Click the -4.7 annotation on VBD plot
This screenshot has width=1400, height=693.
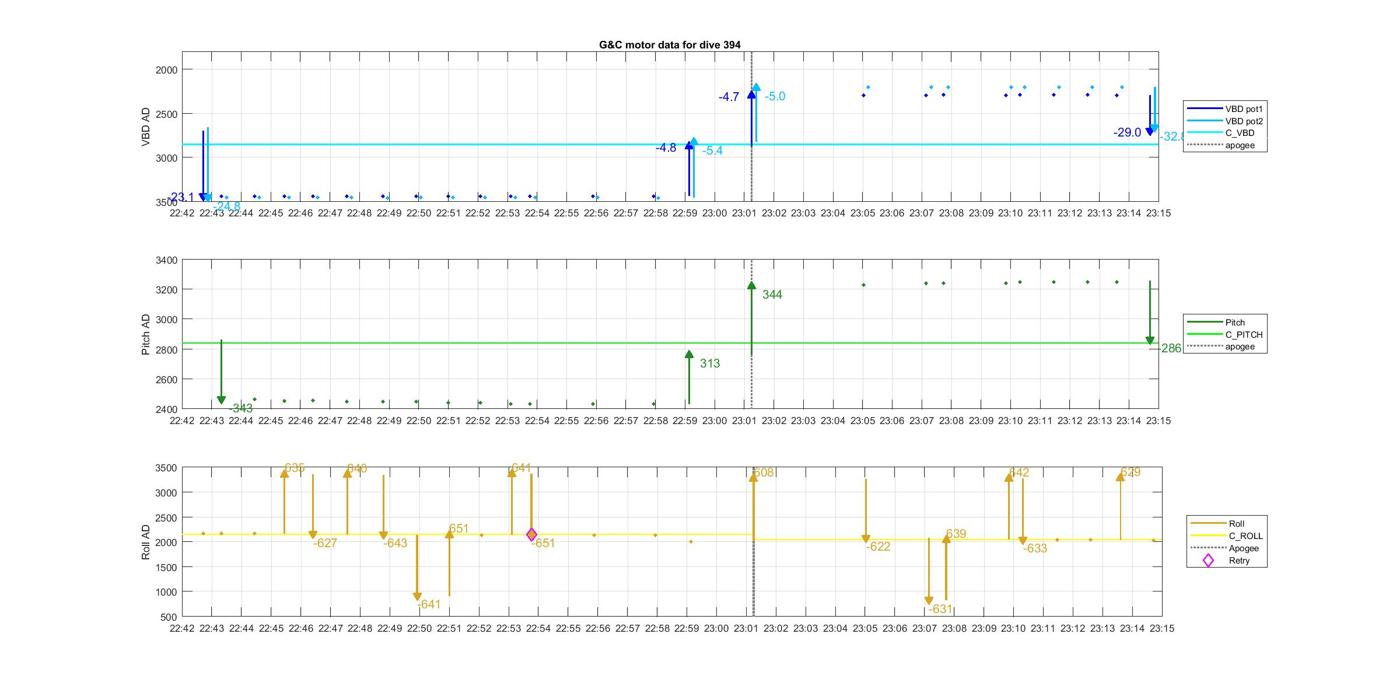coord(729,97)
